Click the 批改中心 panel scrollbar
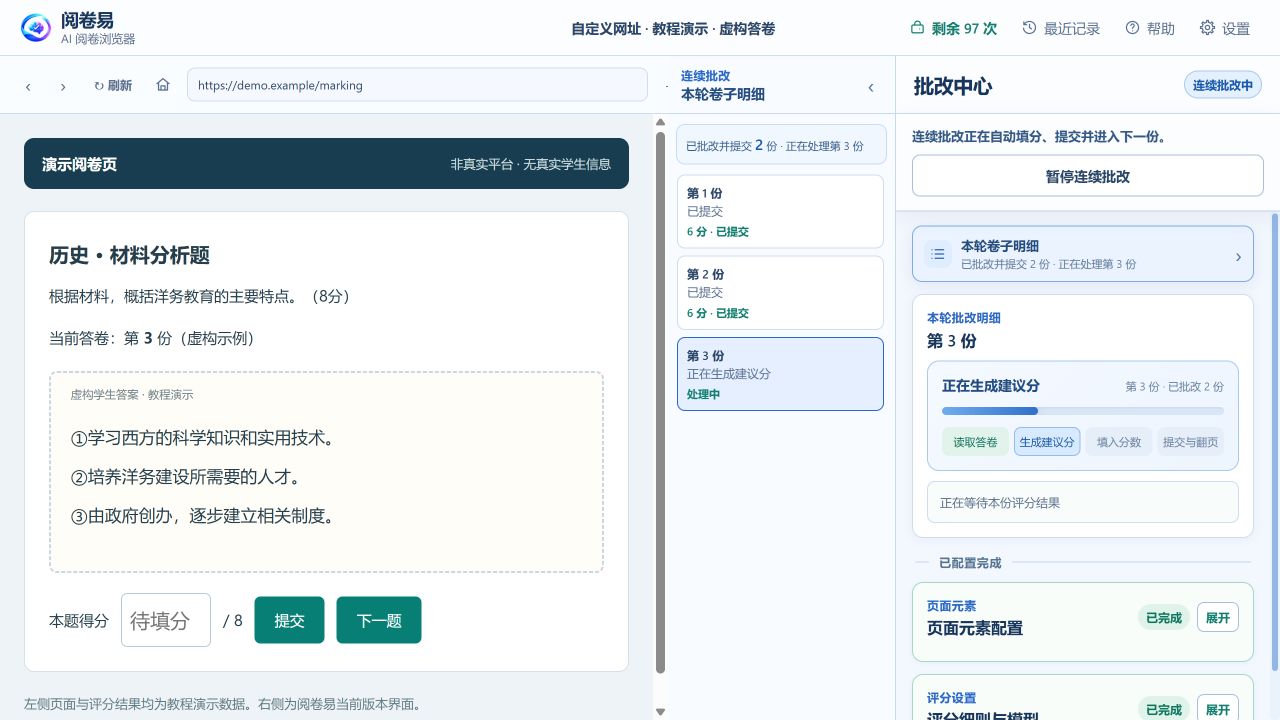 [1275, 440]
